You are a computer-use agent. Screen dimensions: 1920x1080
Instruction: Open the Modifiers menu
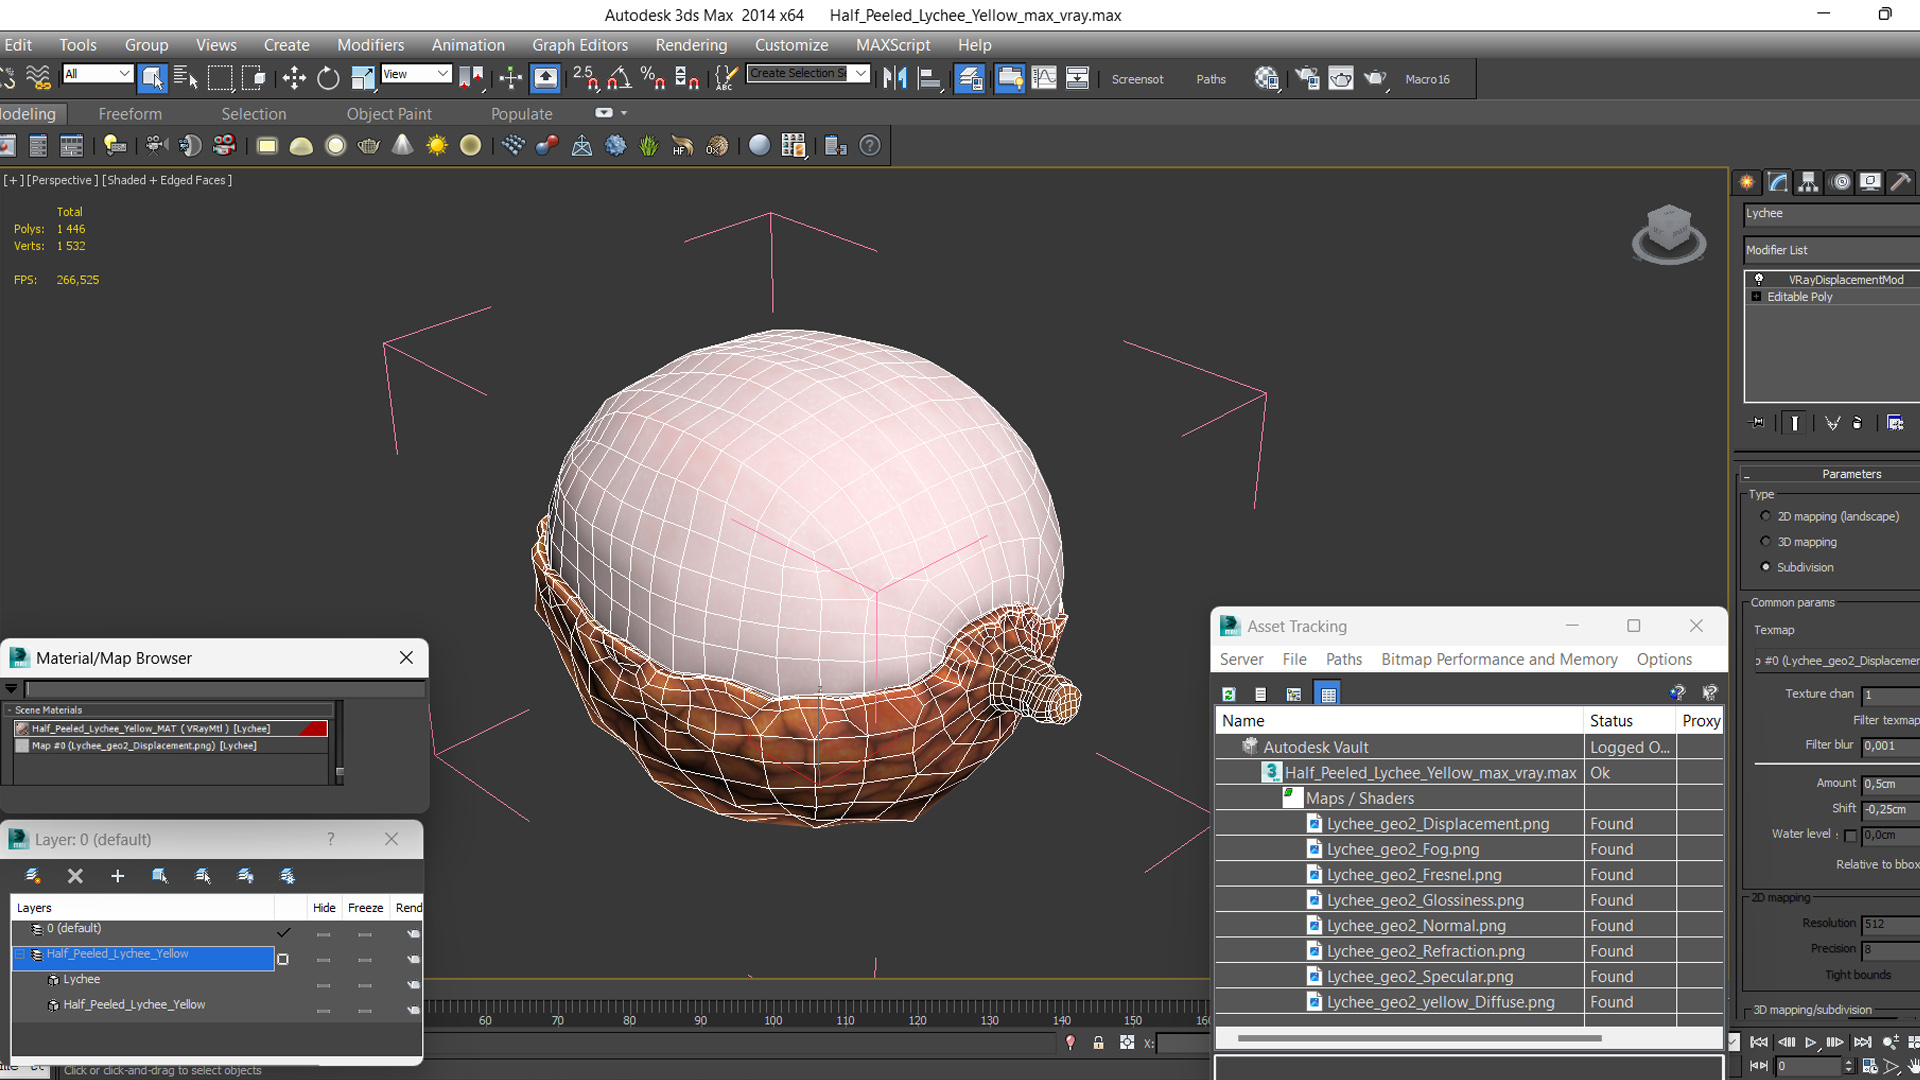pyautogui.click(x=370, y=45)
